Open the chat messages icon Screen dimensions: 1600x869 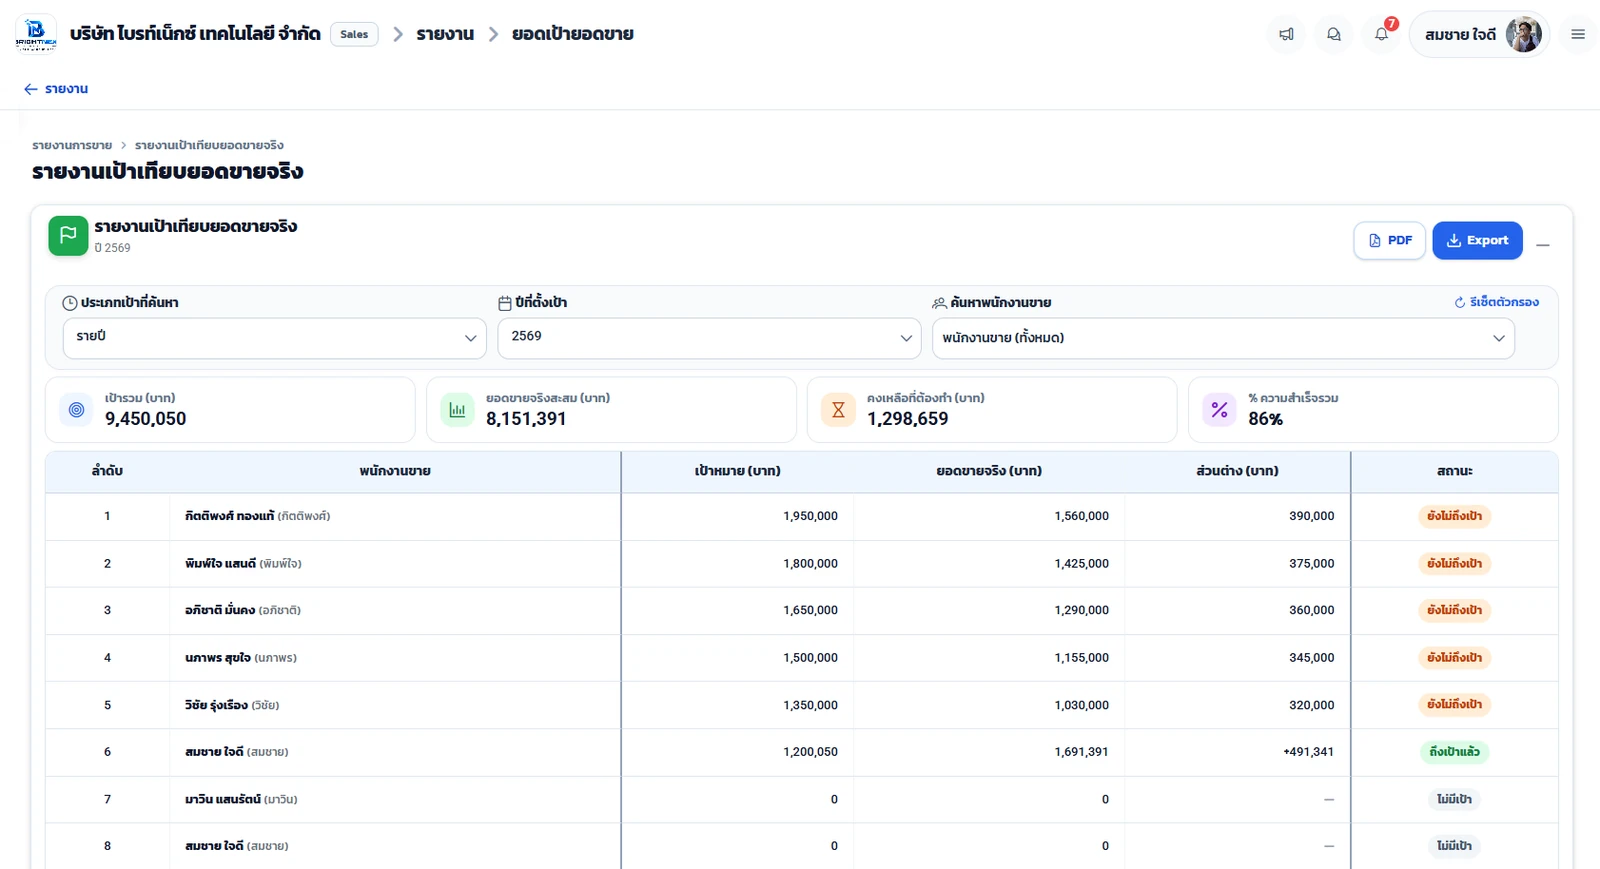click(1334, 34)
